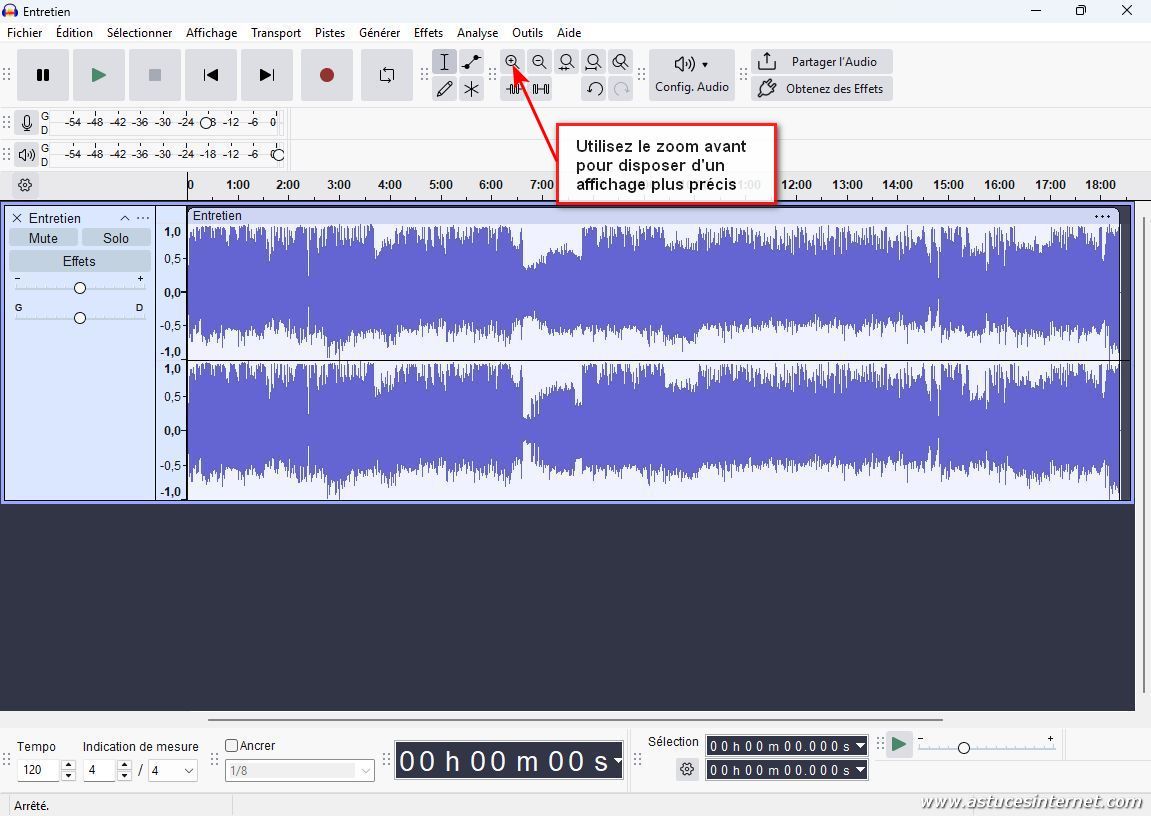Open the Config. Audio dropdown
The width and height of the screenshot is (1151, 816).
coord(691,75)
